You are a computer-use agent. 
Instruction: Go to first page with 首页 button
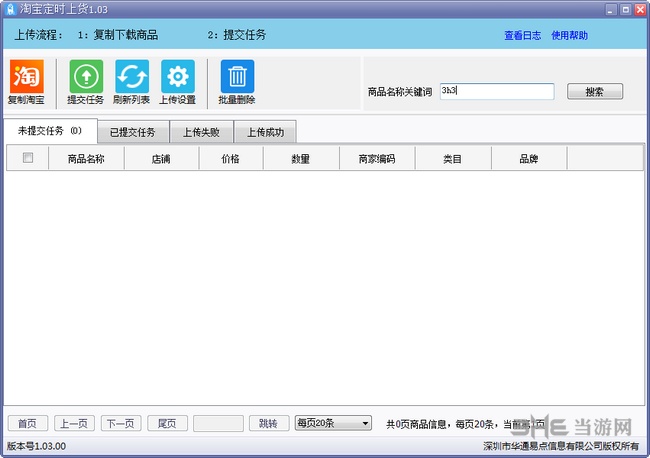coord(28,423)
